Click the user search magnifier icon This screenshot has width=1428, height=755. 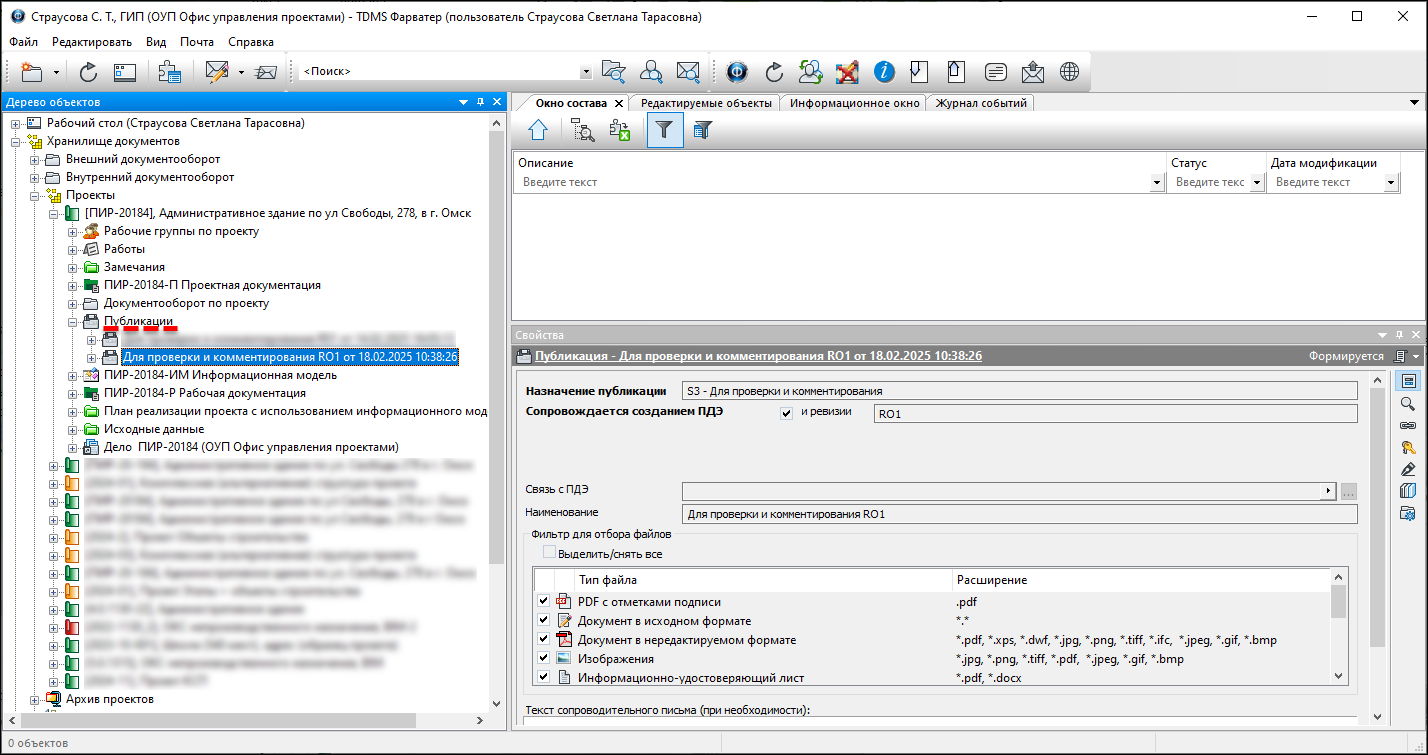[651, 72]
